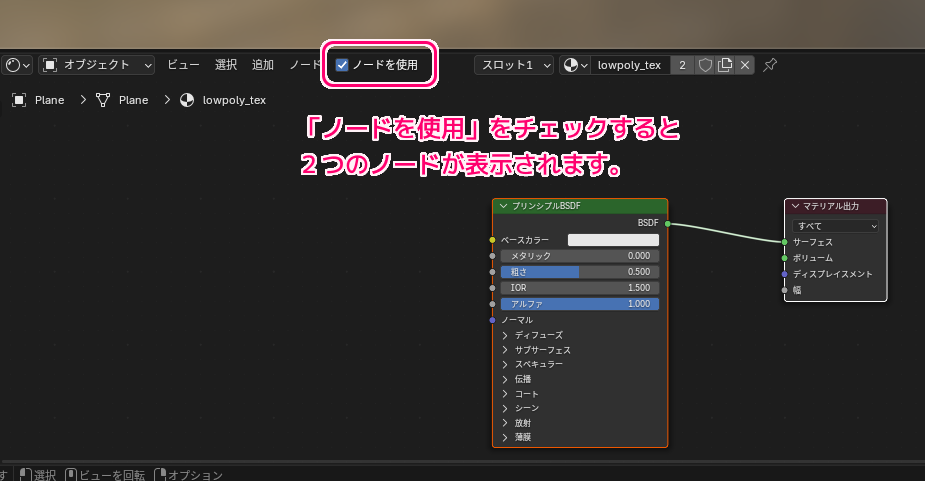Click the 粗さ roughness slider
Image resolution: width=925 pixels, height=481 pixels.
tap(580, 272)
